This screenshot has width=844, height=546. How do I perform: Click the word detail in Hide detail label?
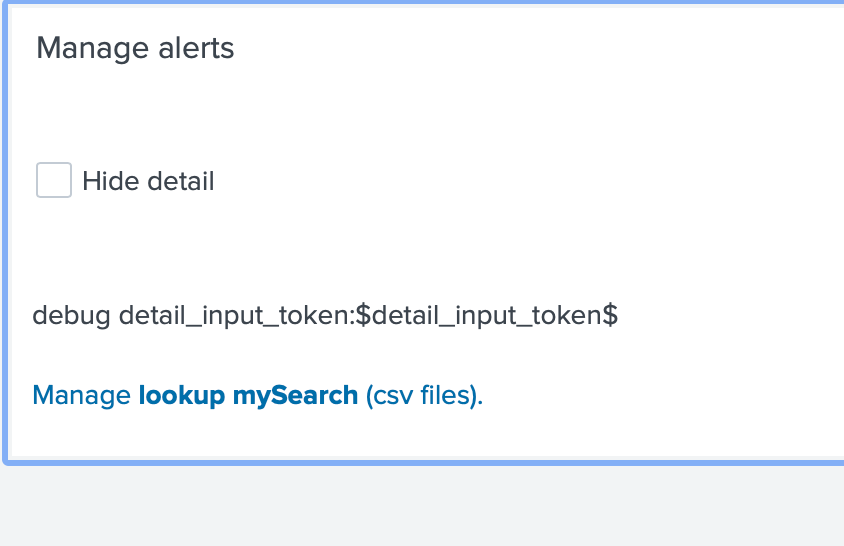[181, 182]
